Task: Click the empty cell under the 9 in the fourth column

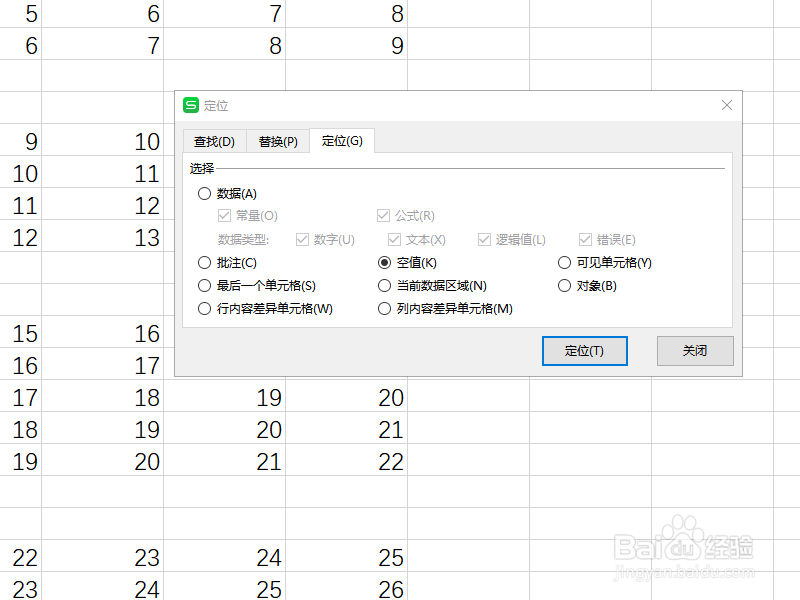Action: point(346,76)
